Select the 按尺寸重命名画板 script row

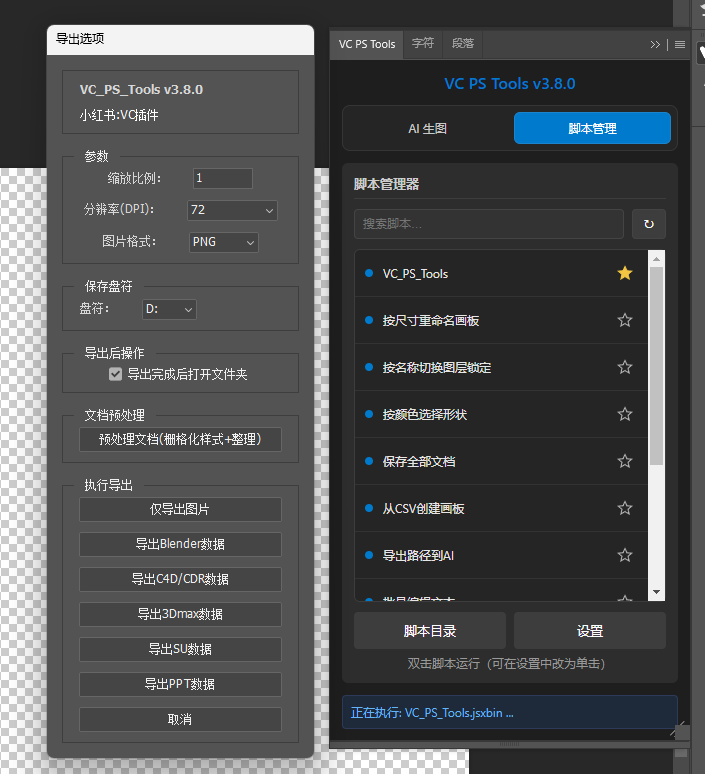coord(501,320)
